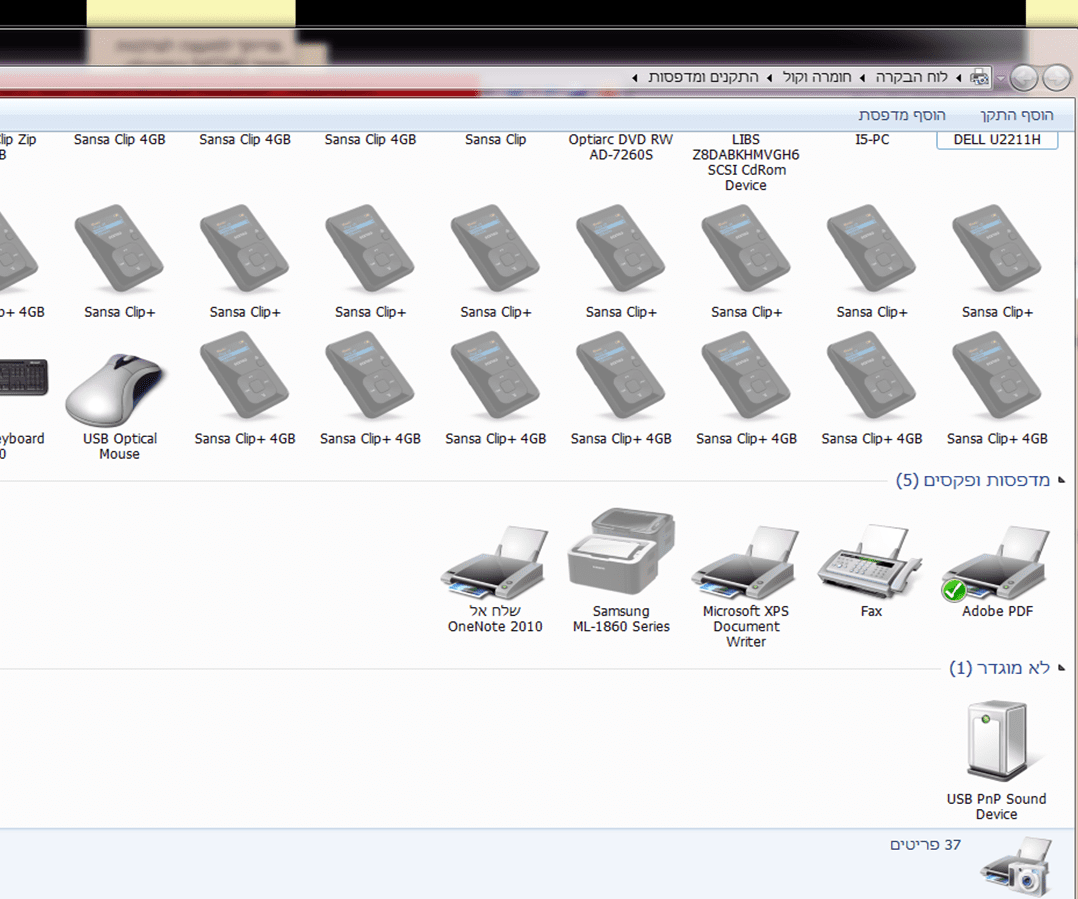This screenshot has width=1078, height=899.
Task: Open breadcrumb arrow after 'לוח הבקרה'
Action: [863, 78]
